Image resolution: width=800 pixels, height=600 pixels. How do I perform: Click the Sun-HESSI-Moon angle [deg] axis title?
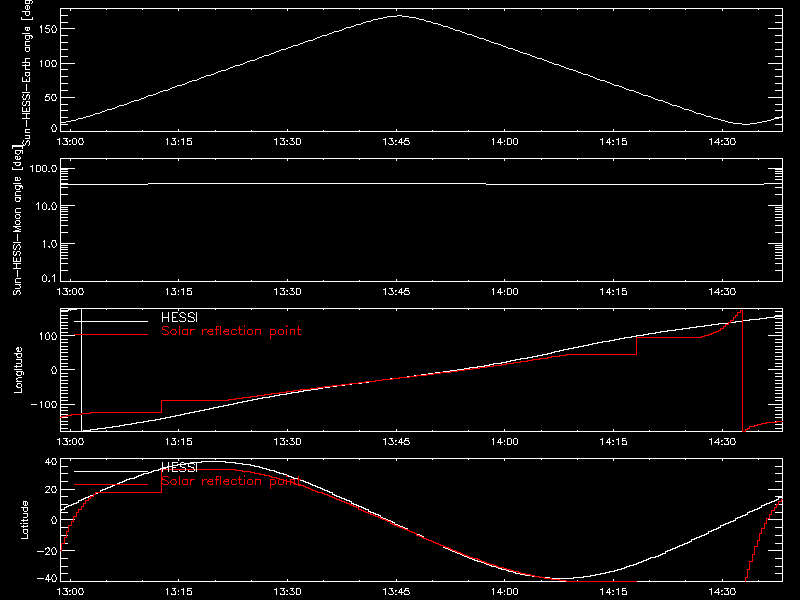pyautogui.click(x=17, y=219)
